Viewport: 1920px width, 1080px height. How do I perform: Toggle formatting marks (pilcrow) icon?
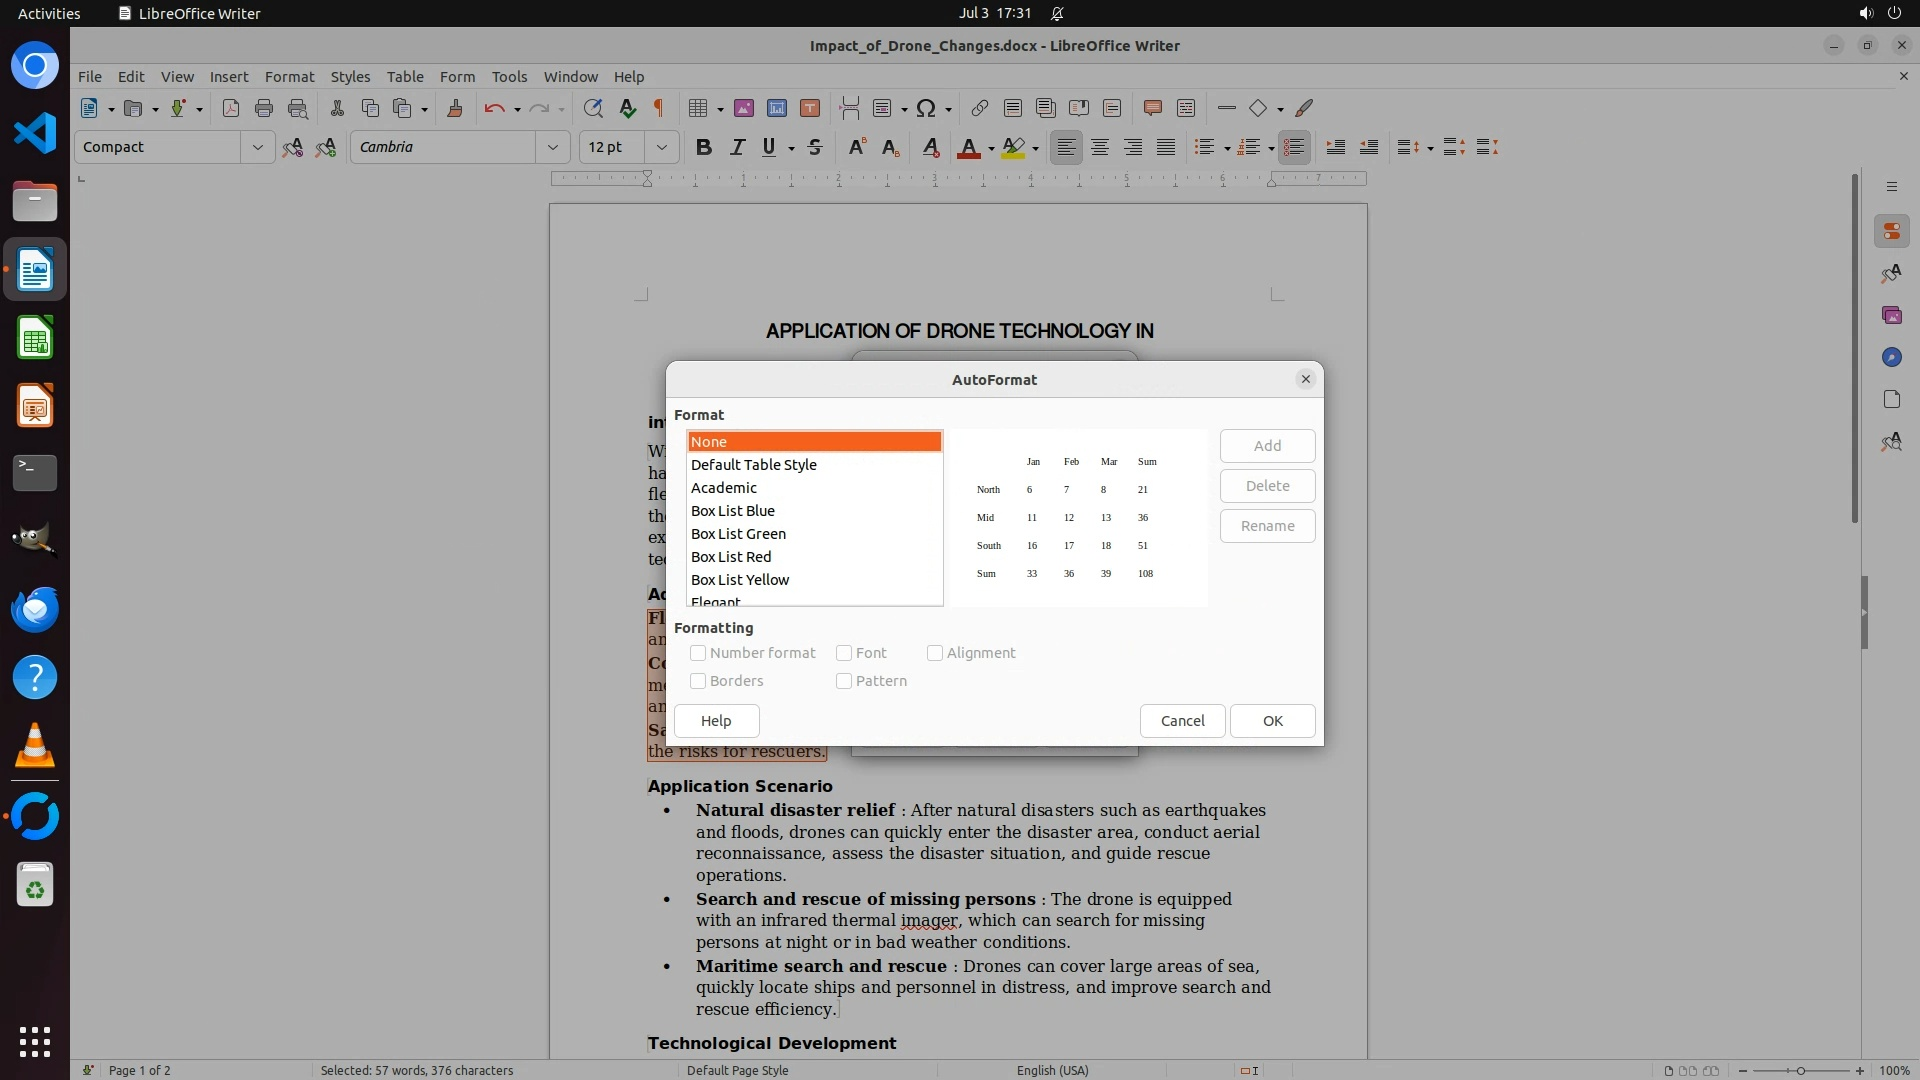tap(659, 108)
